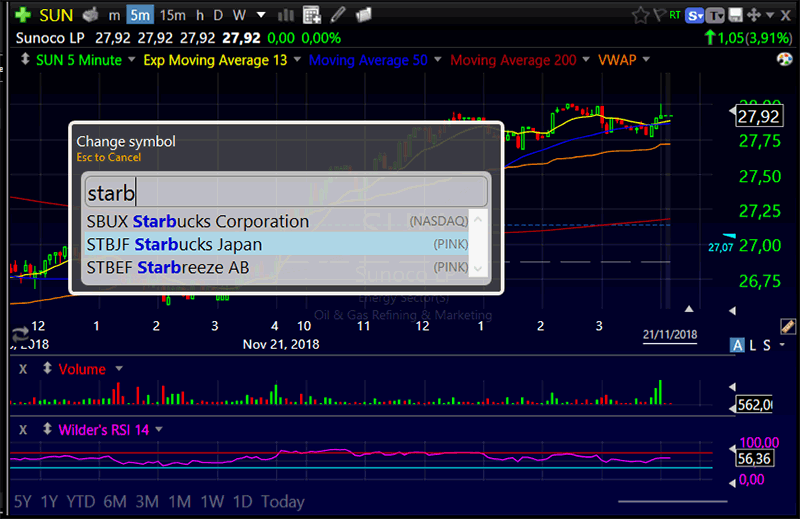800x519 pixels.
Task: Expand Moving Average 50 dropdown
Action: pos(438,60)
